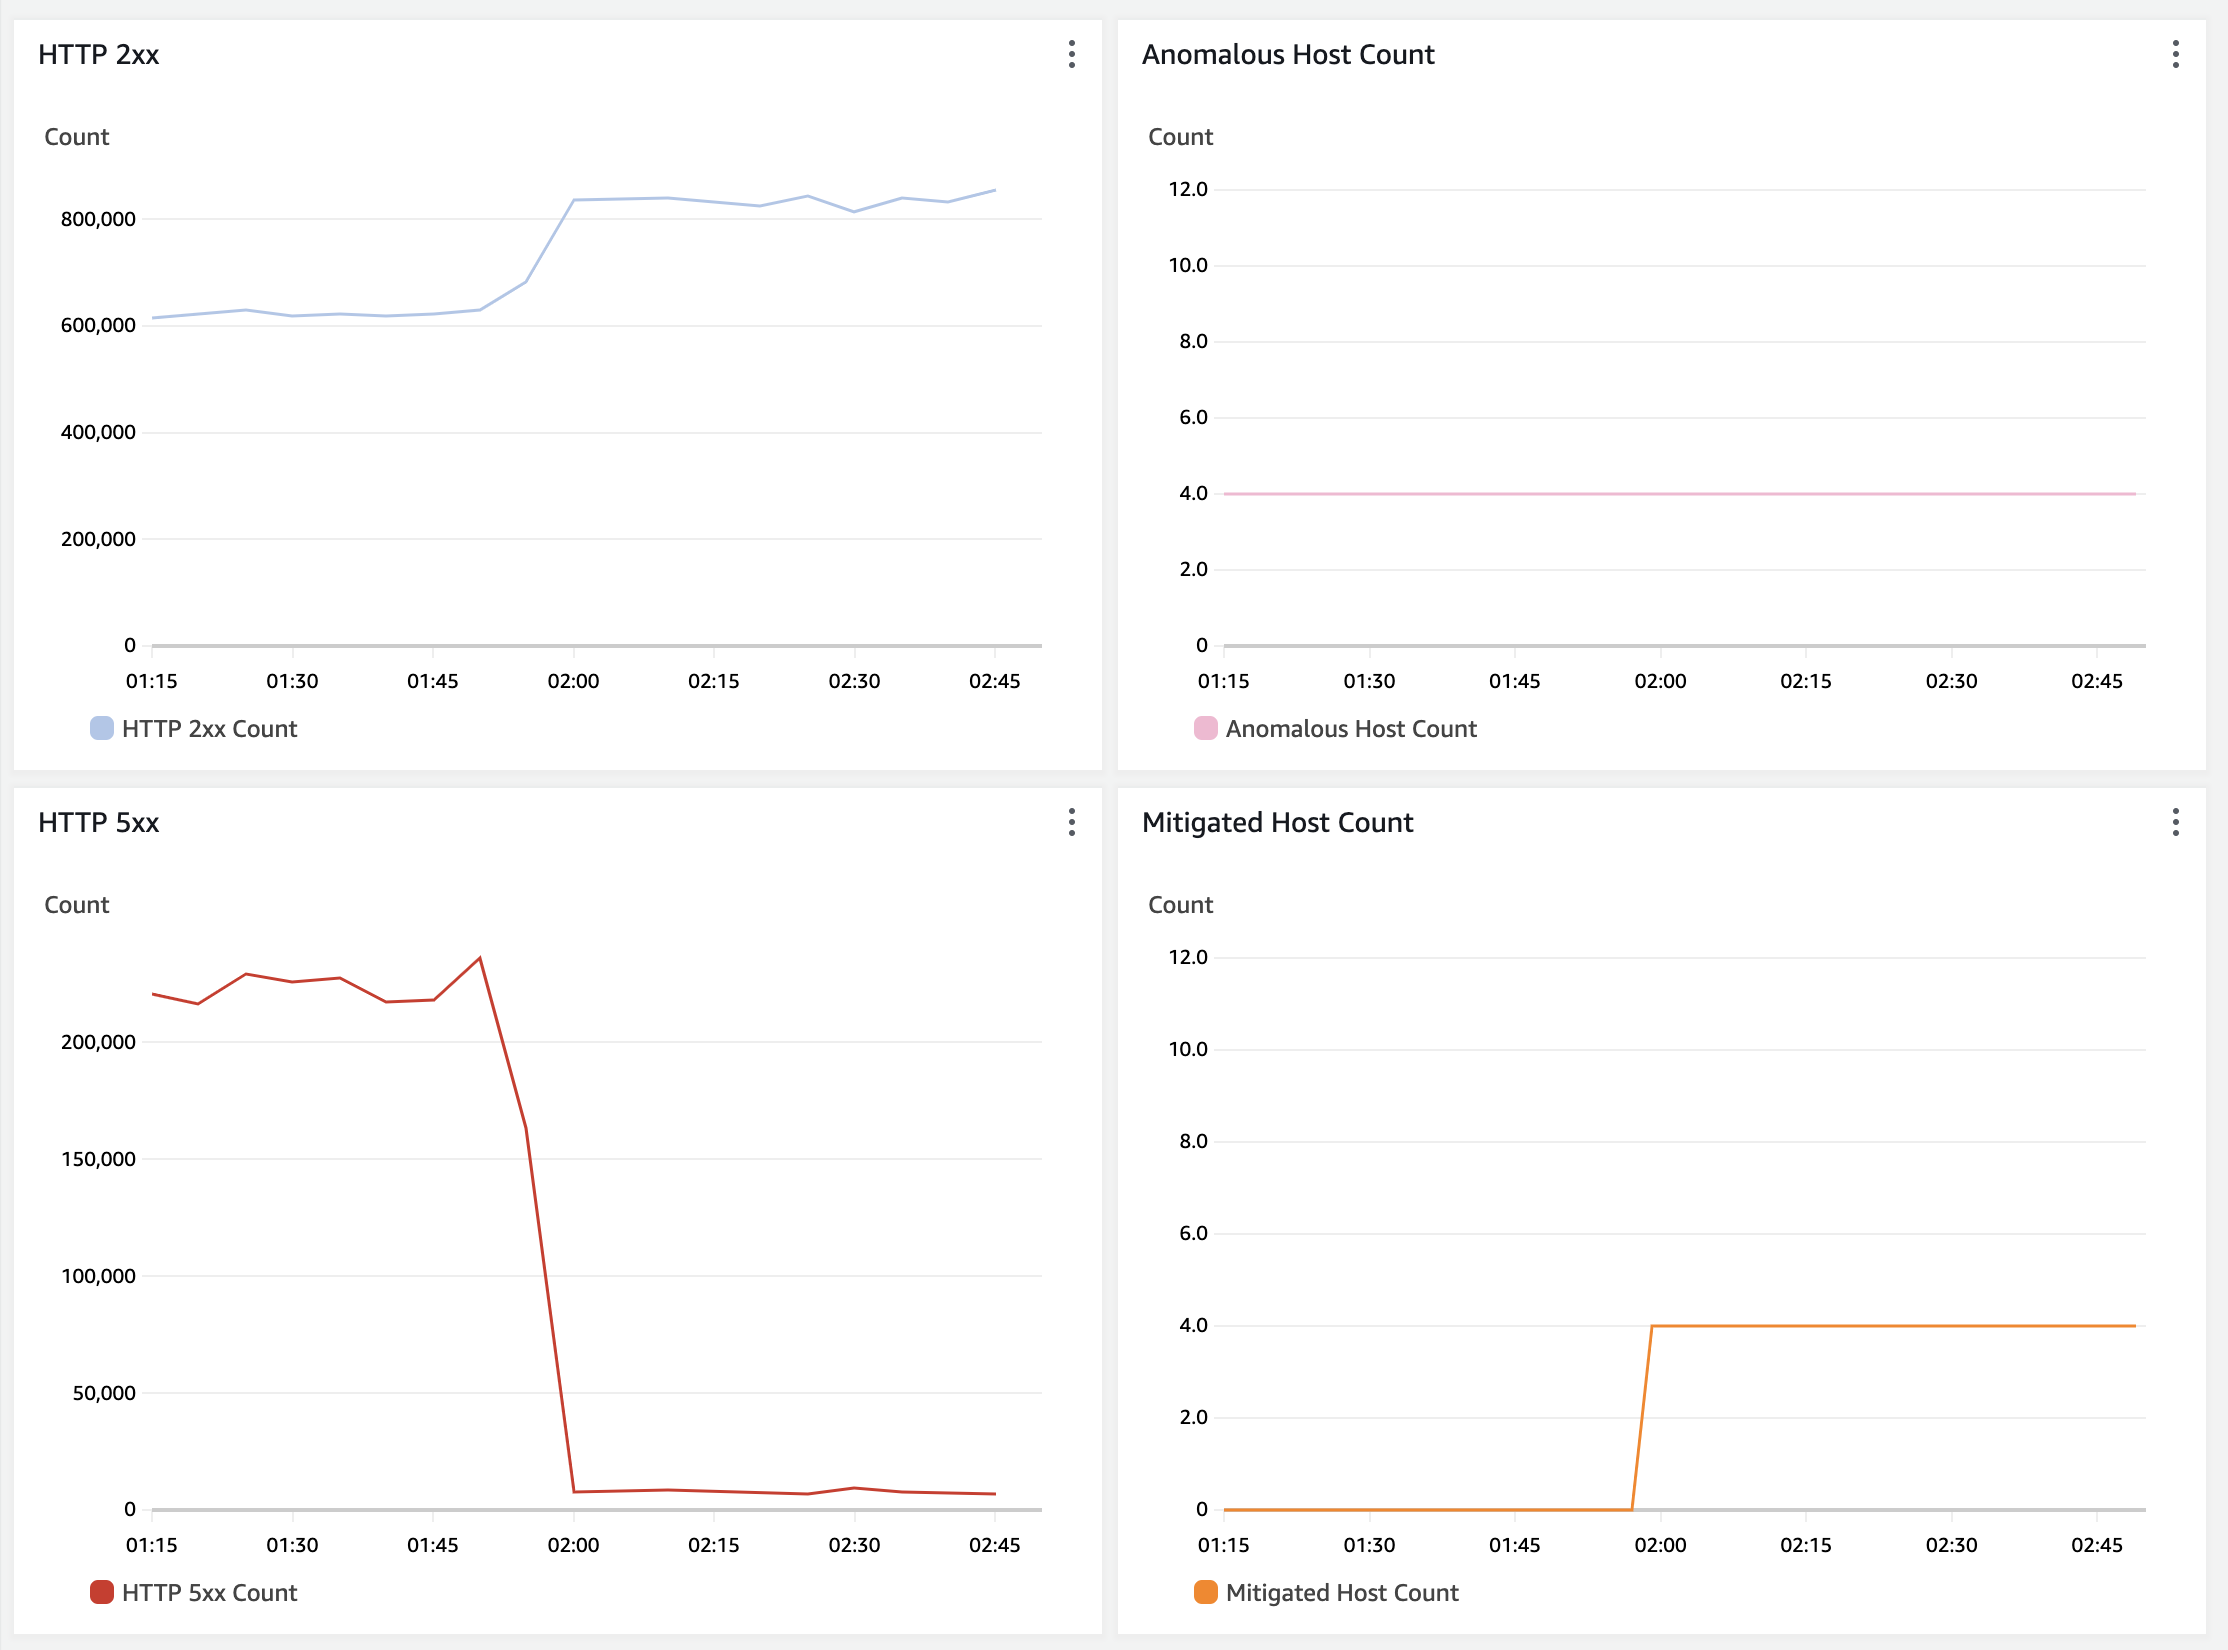Open the Anomalous Host Count widget options menu

[x=2176, y=56]
